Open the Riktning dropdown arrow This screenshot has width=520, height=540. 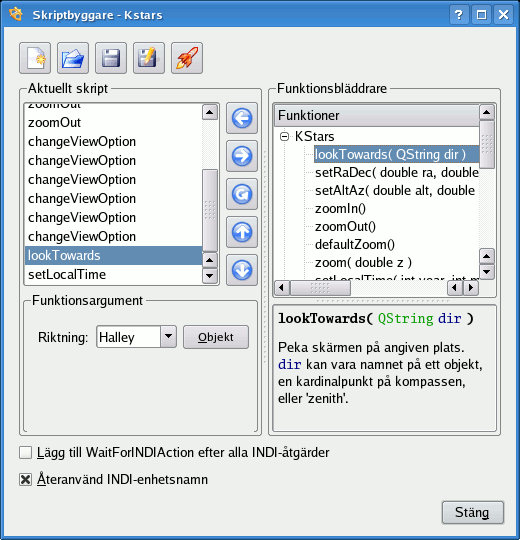(x=168, y=336)
